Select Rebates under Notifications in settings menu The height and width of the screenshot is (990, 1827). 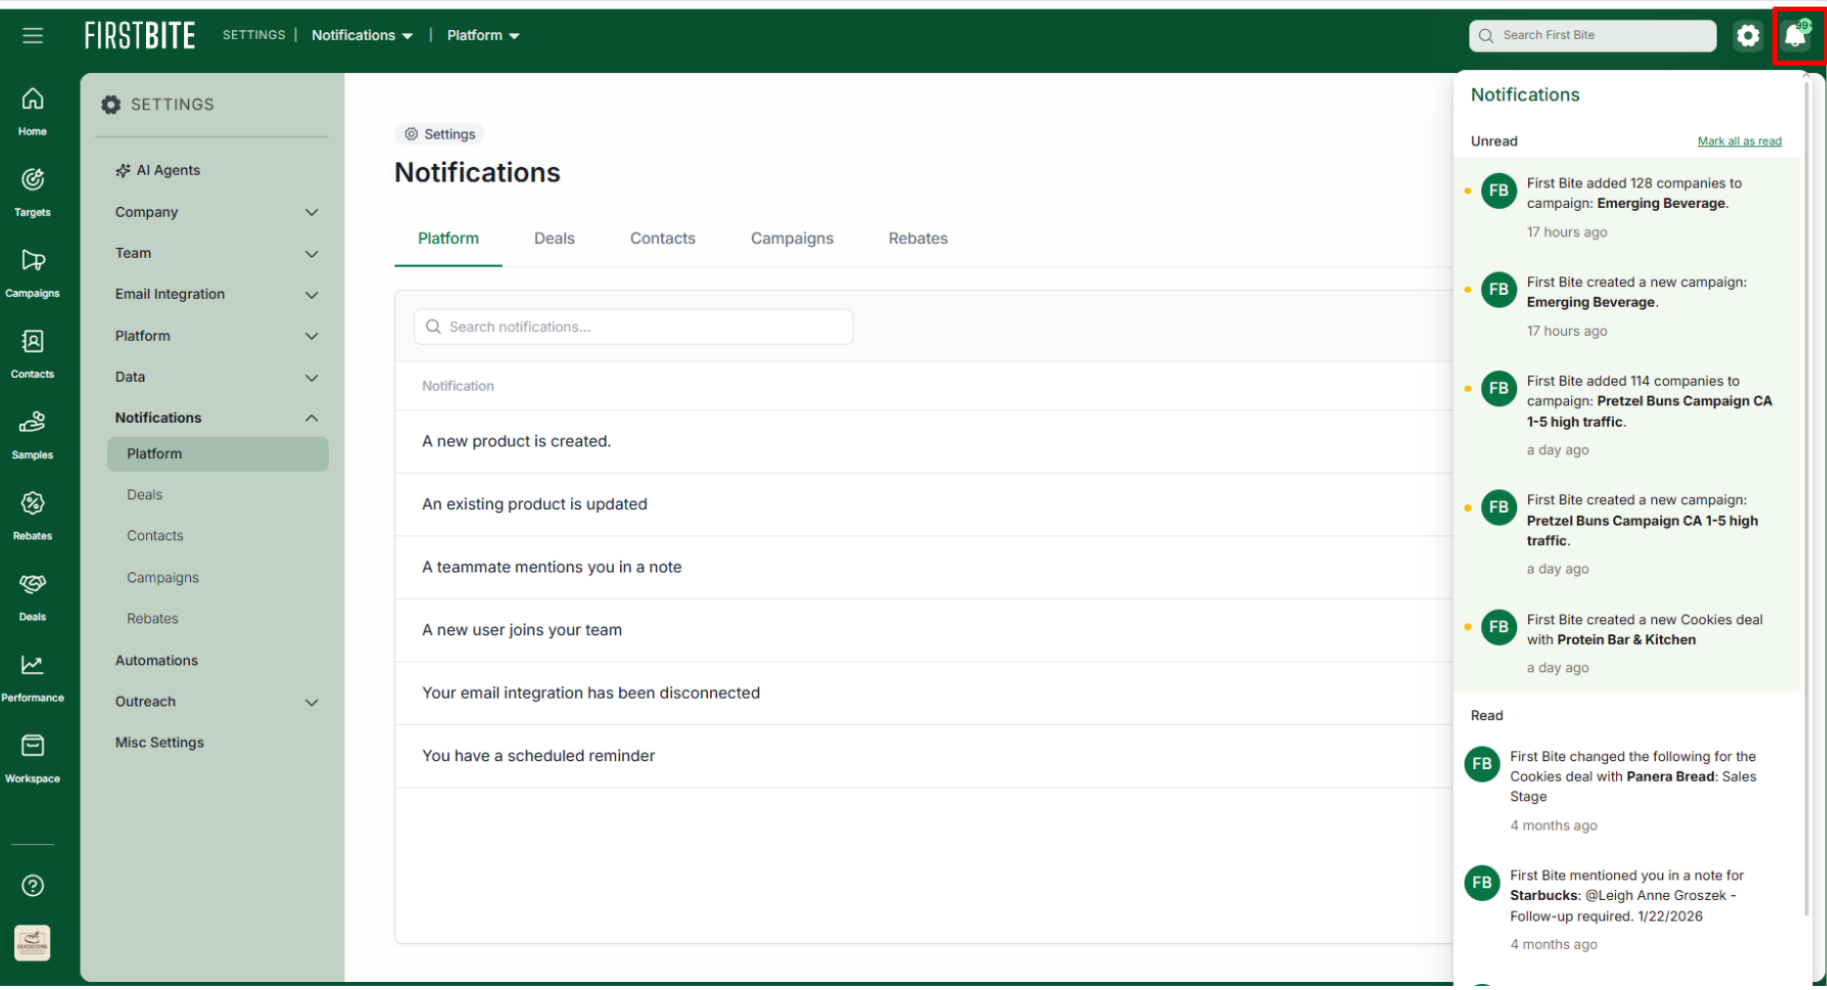click(x=152, y=619)
